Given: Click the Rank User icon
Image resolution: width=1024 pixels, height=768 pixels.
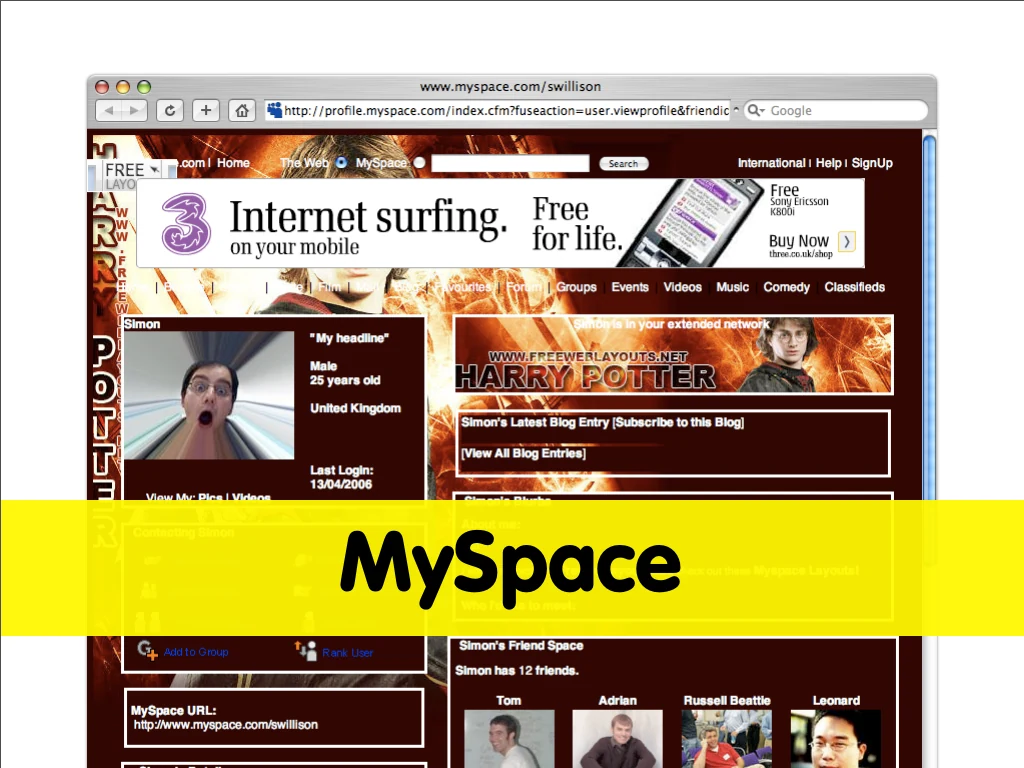Looking at the screenshot, I should coord(306,650).
